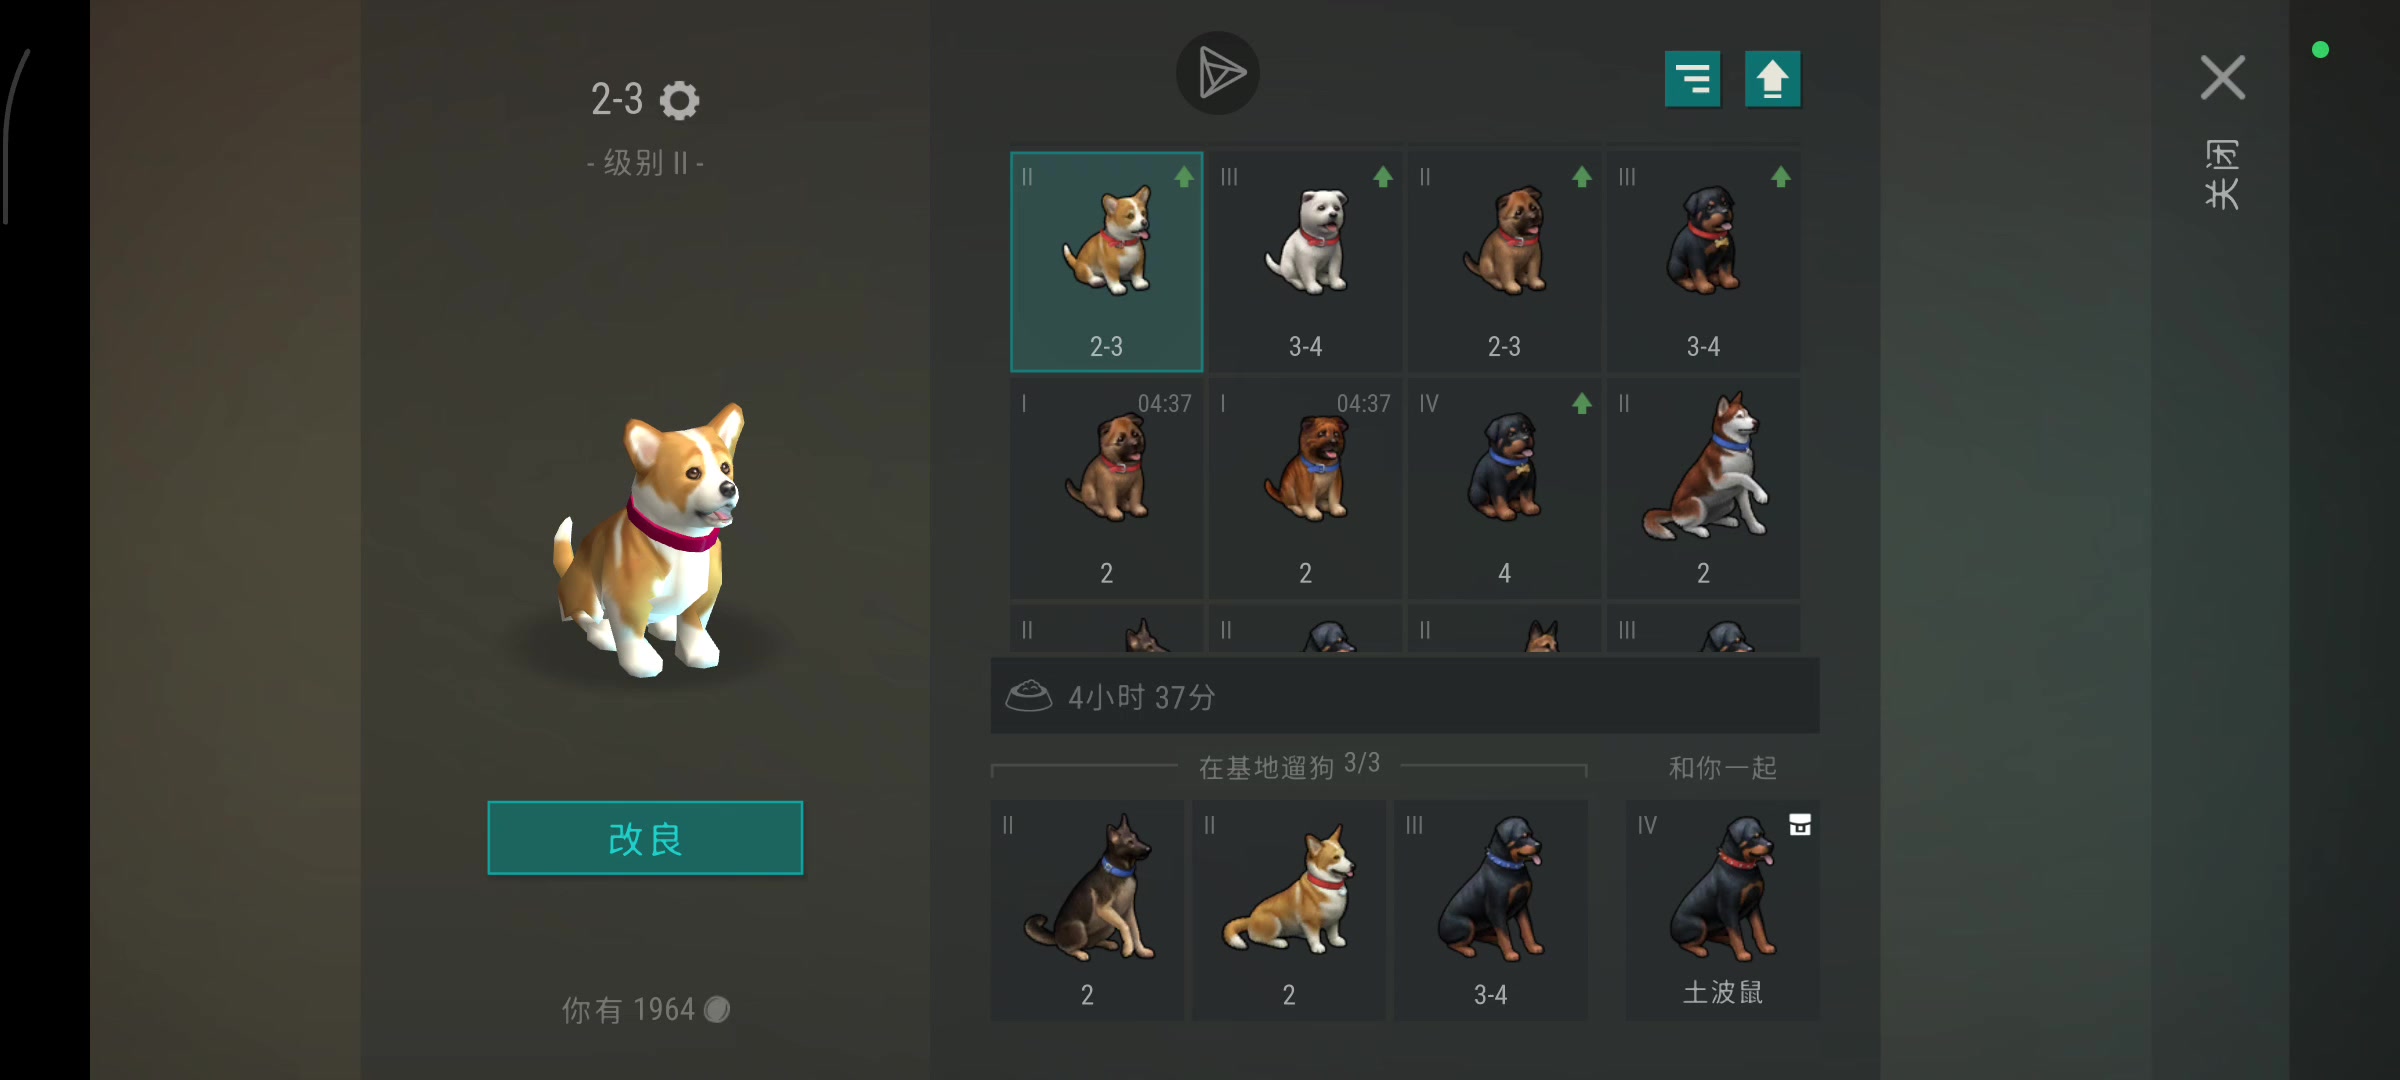Screen dimensions: 2400x1080
Task: Open the 土波鼠 companion dog
Action: click(x=1722, y=910)
